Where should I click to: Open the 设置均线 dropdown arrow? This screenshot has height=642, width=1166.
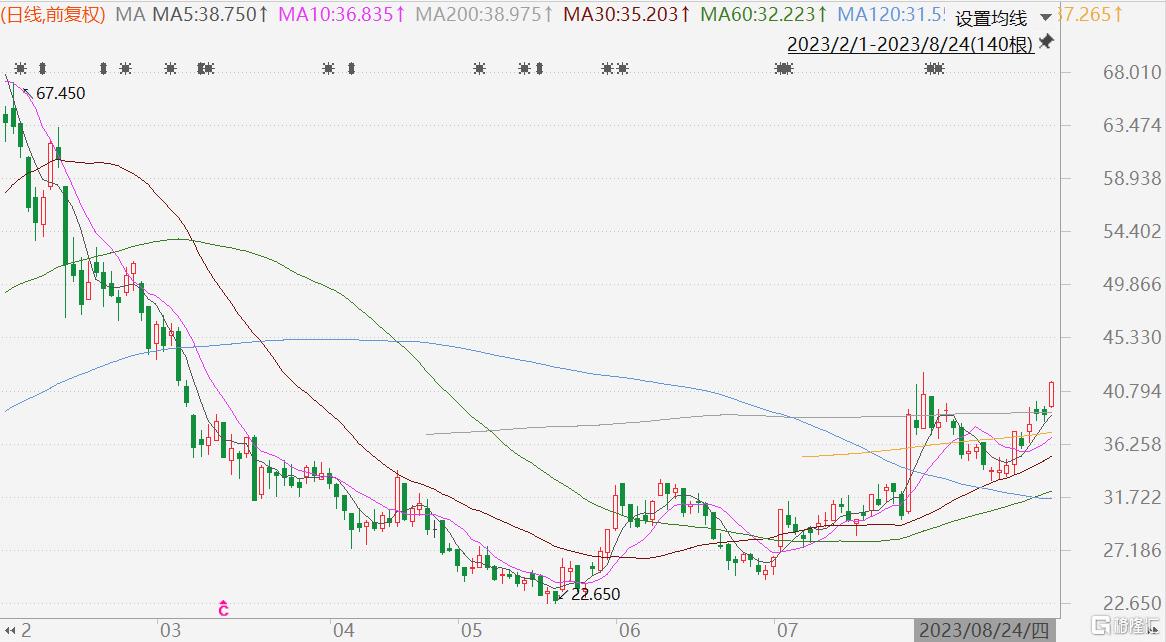1046,17
